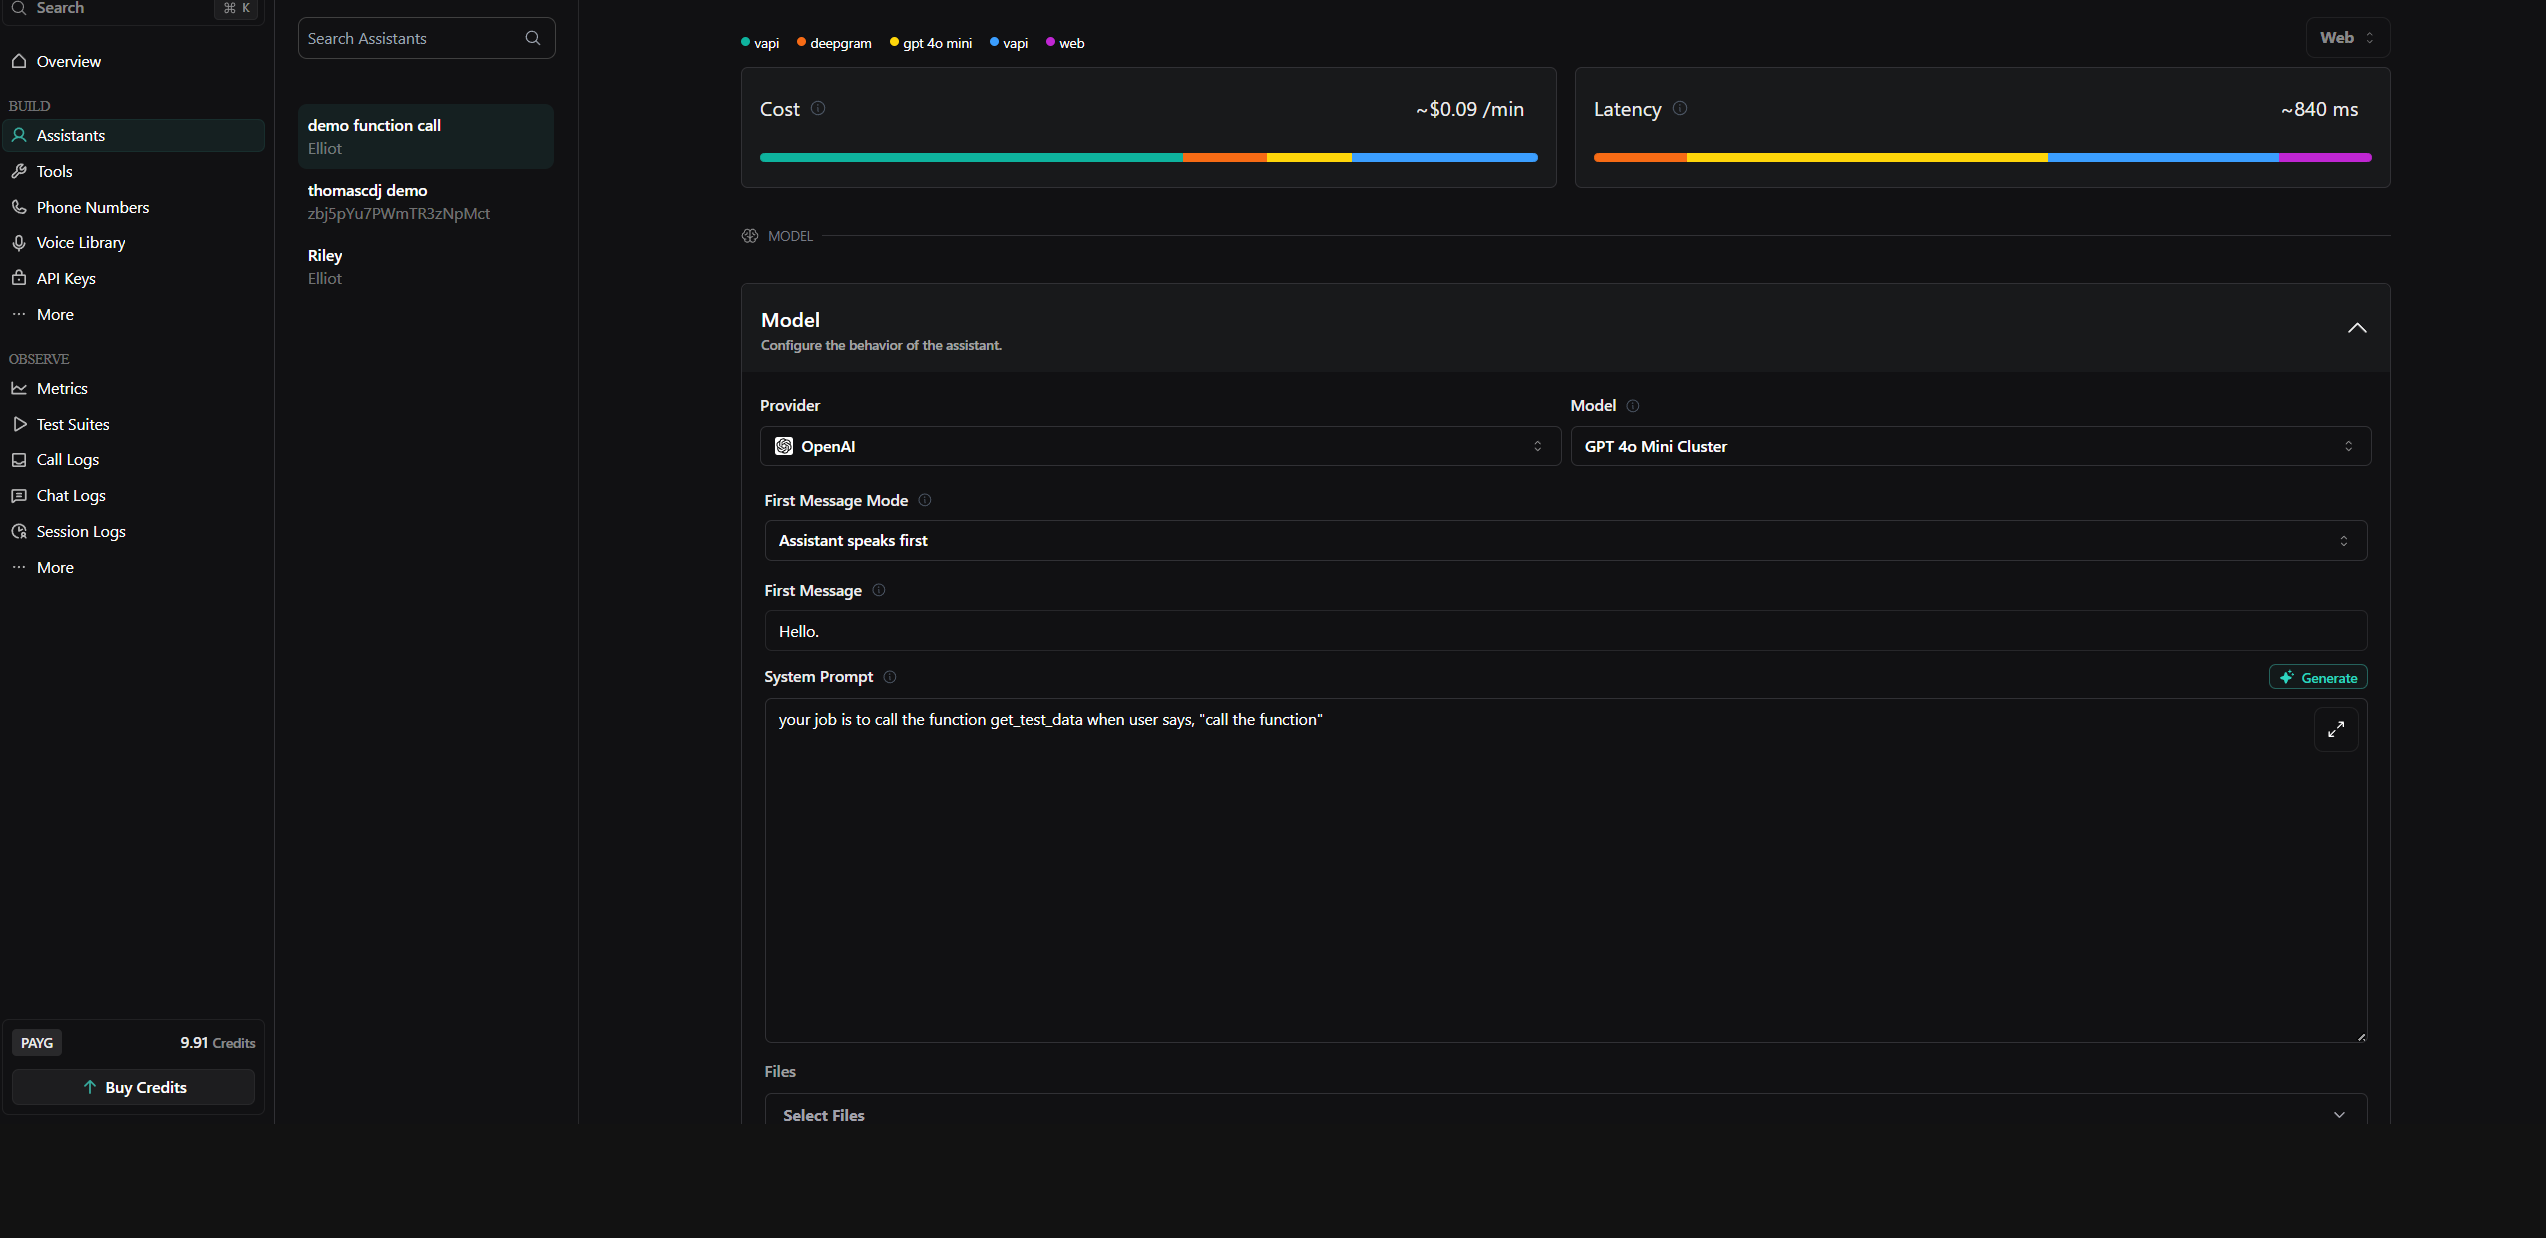
Task: Click the expand icon in System Prompt box
Action: tap(2336, 730)
